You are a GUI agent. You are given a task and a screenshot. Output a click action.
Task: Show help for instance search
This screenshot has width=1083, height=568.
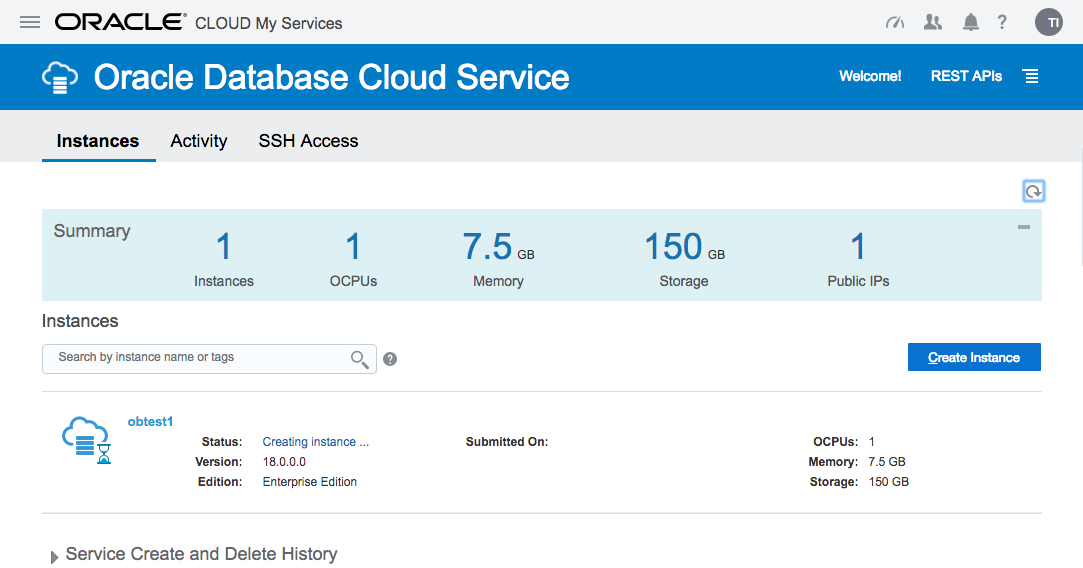(390, 359)
